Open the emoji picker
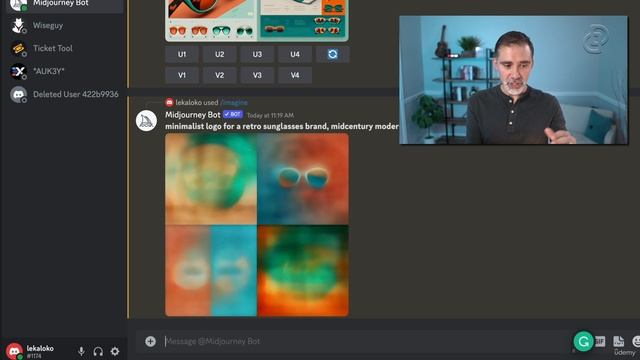The height and width of the screenshot is (360, 640). click(636, 341)
